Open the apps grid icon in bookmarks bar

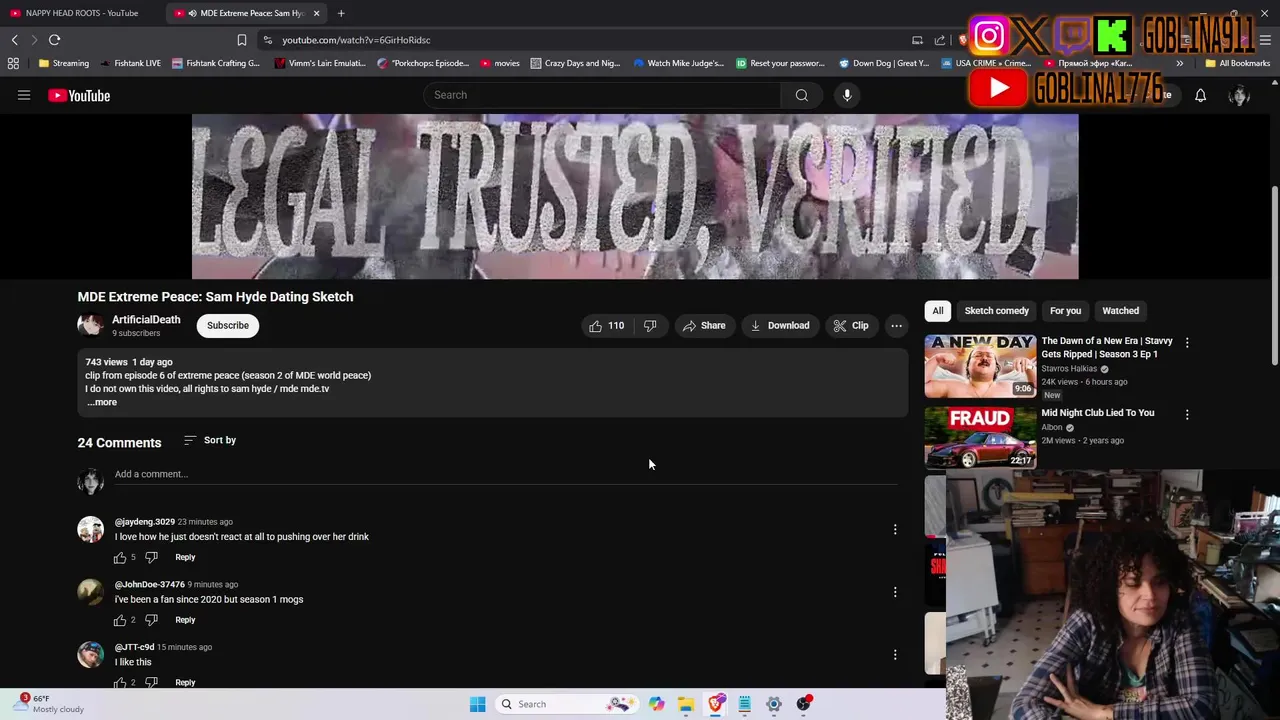(13, 63)
